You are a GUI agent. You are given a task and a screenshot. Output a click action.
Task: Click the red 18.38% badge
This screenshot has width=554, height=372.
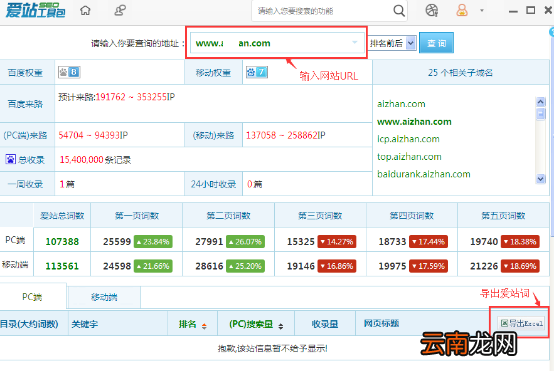(520, 242)
